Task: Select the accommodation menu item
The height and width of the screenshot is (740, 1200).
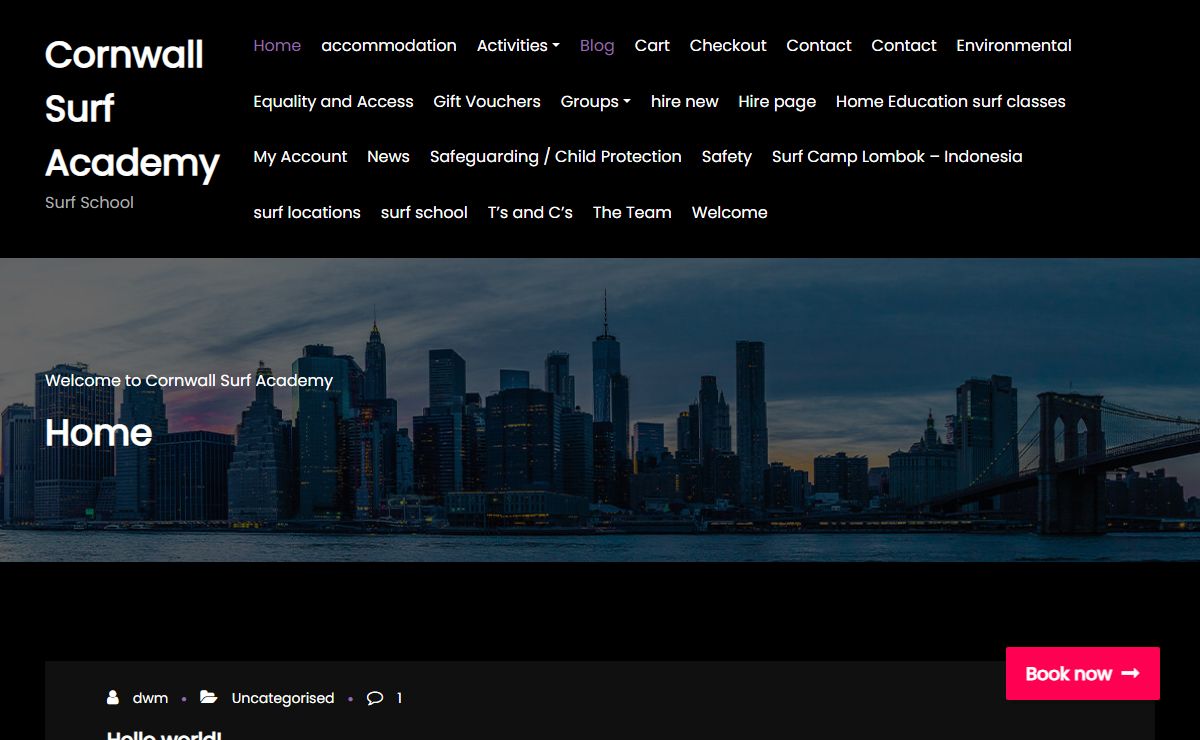Action: click(x=388, y=46)
